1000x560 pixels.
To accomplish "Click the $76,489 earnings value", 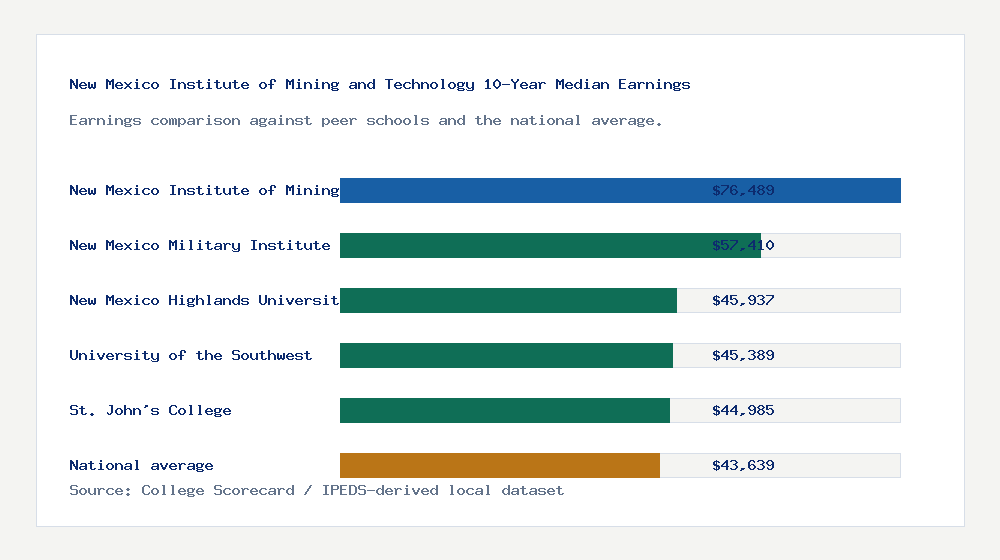I will [743, 190].
